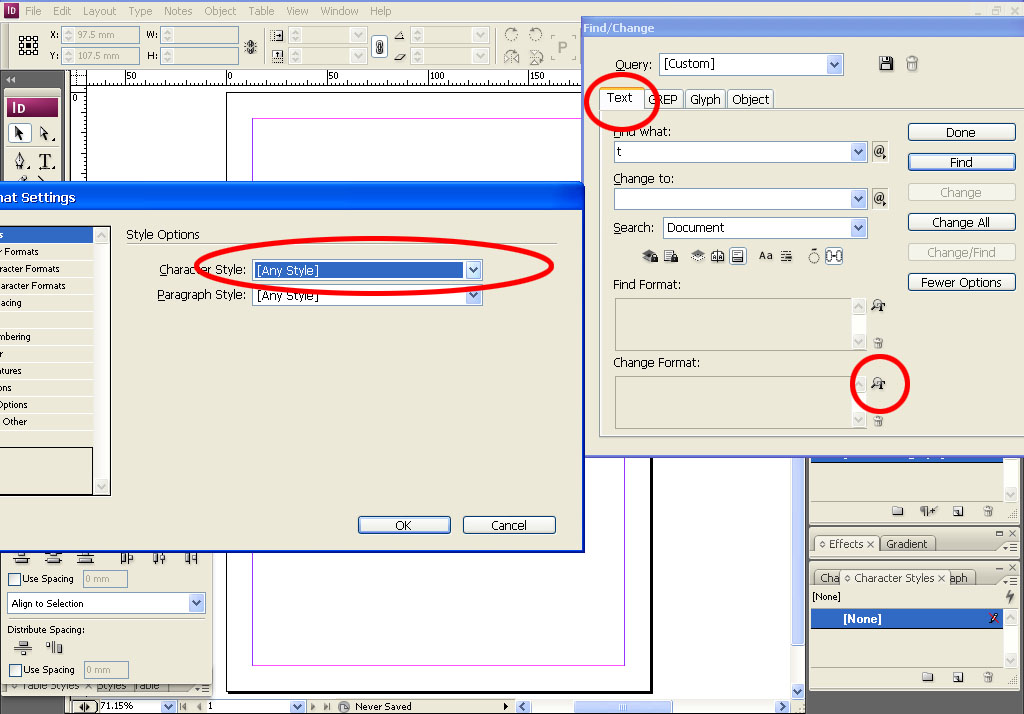Switch to the Glyph tab

(705, 99)
